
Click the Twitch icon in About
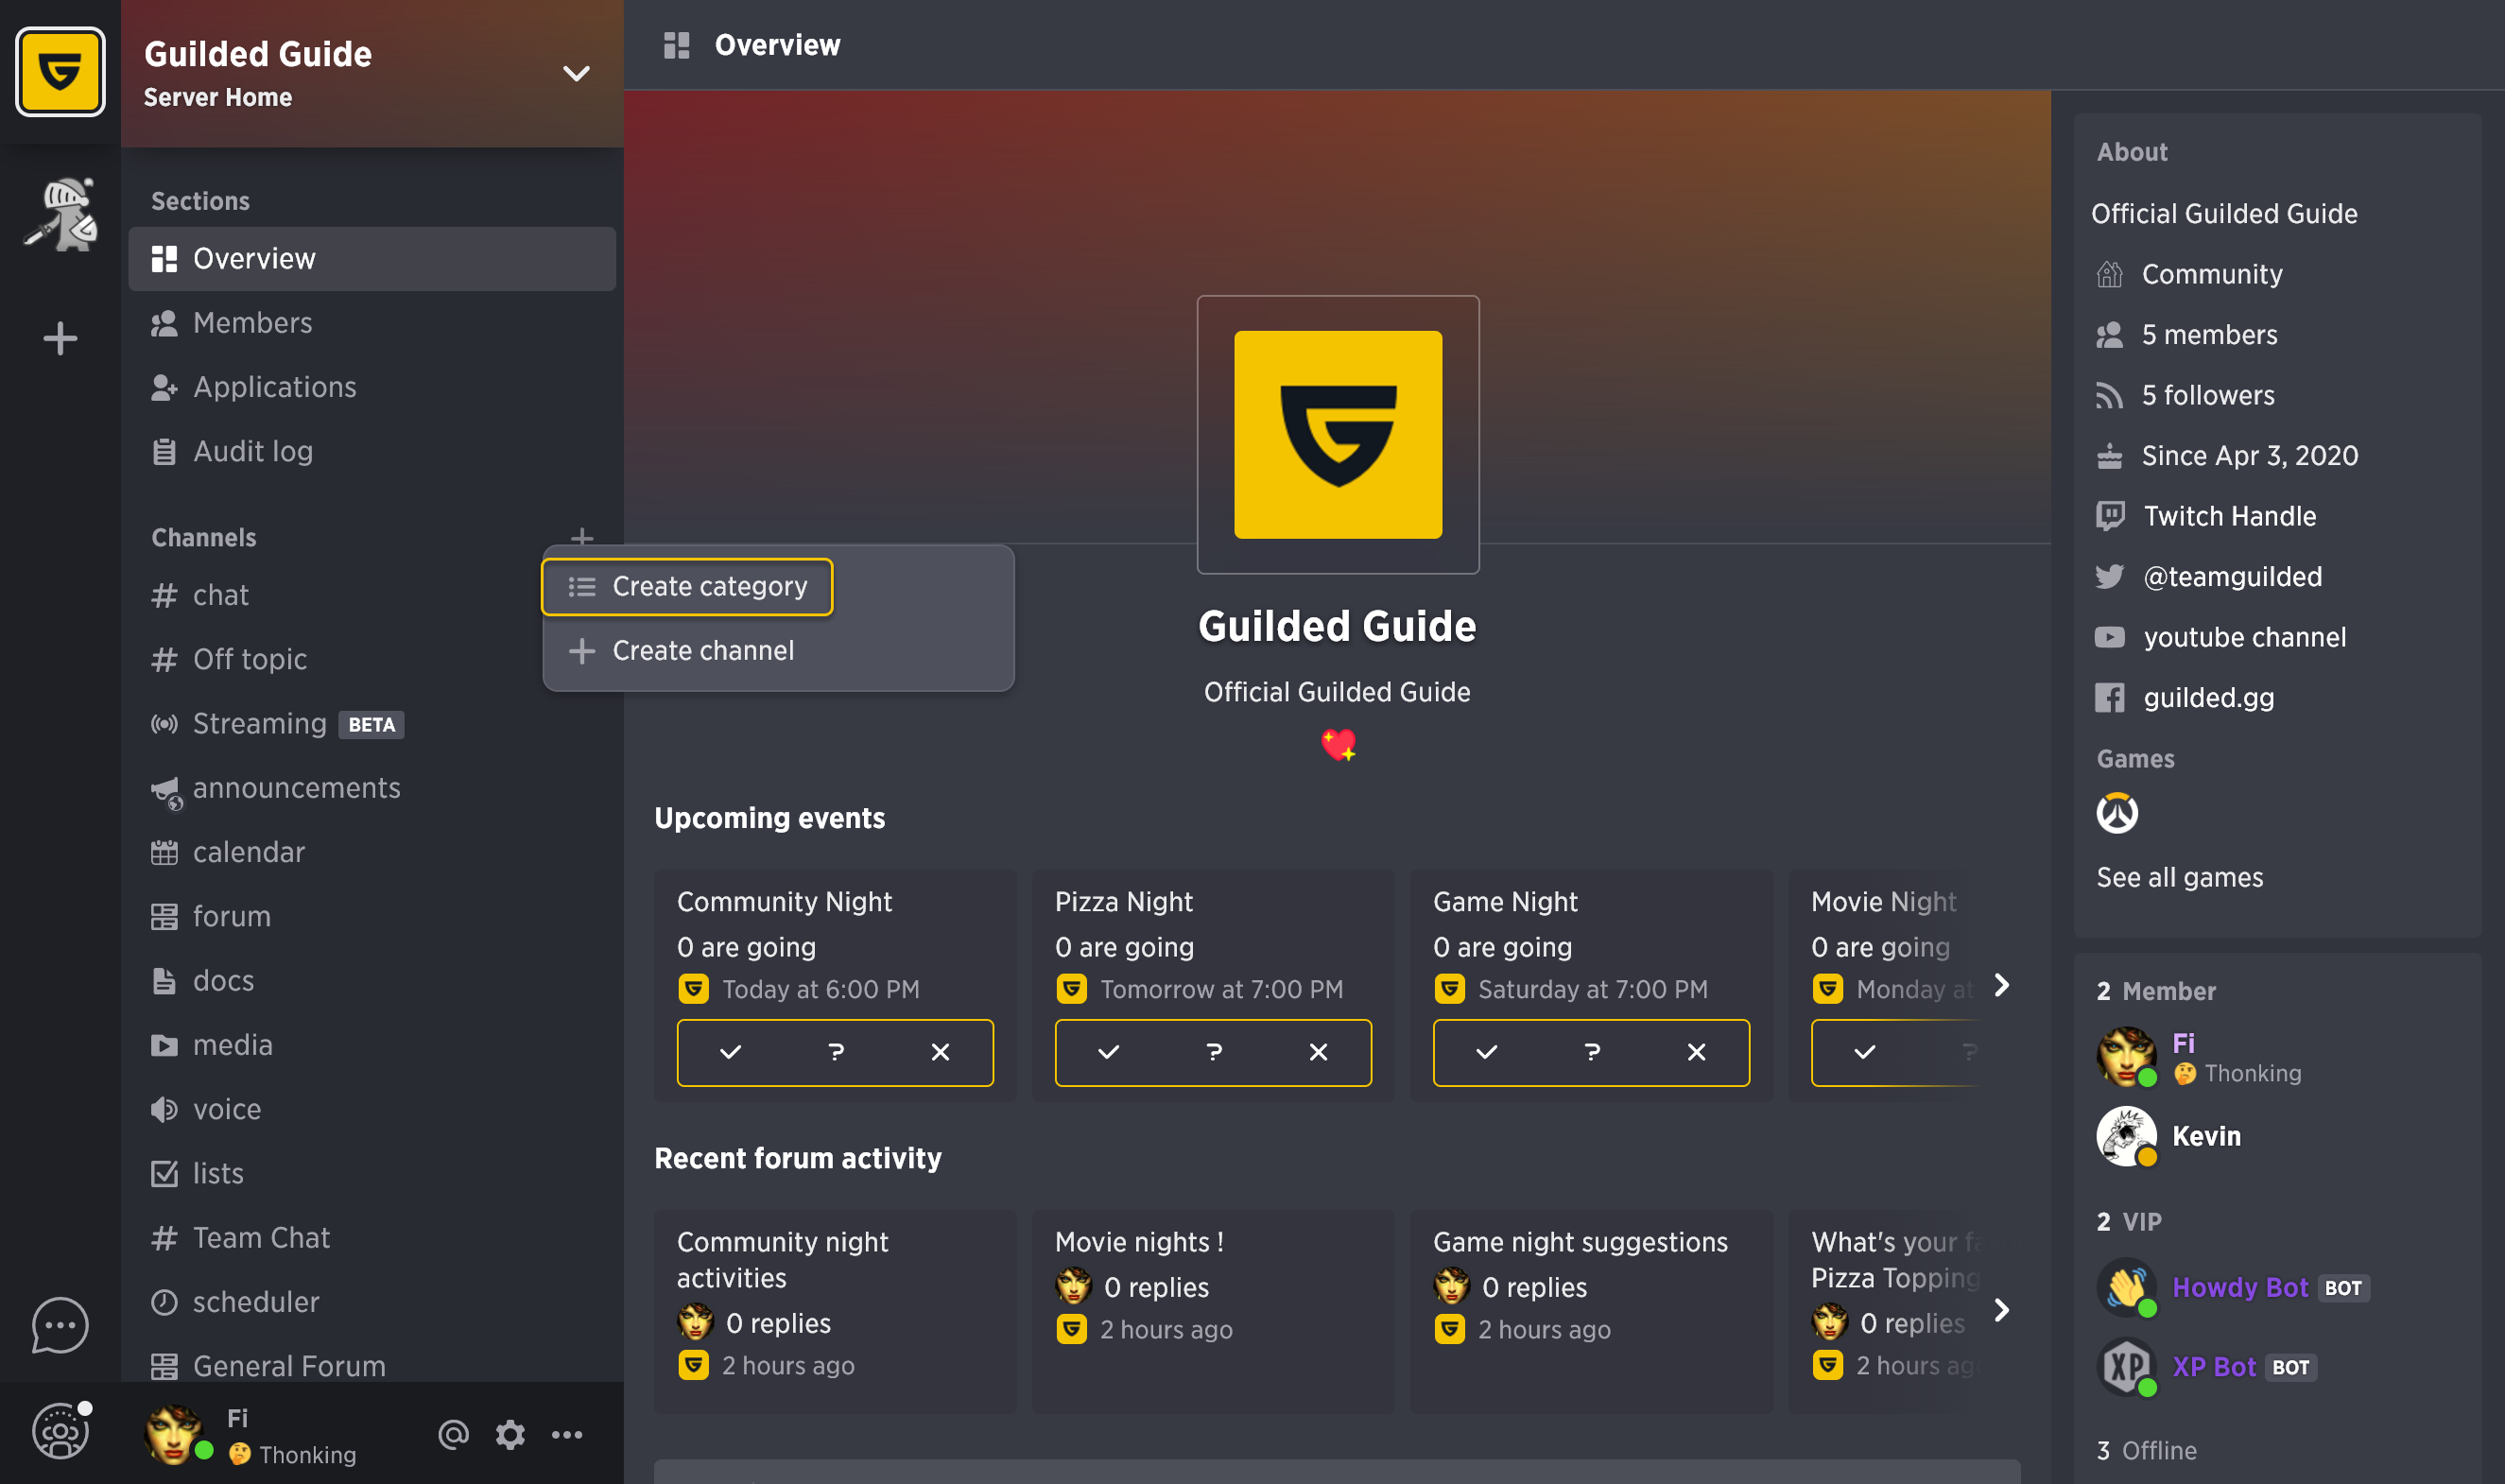click(x=2109, y=516)
